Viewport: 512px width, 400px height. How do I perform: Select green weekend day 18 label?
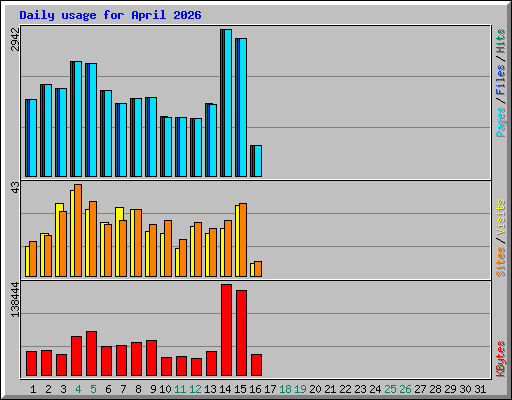tap(285, 389)
